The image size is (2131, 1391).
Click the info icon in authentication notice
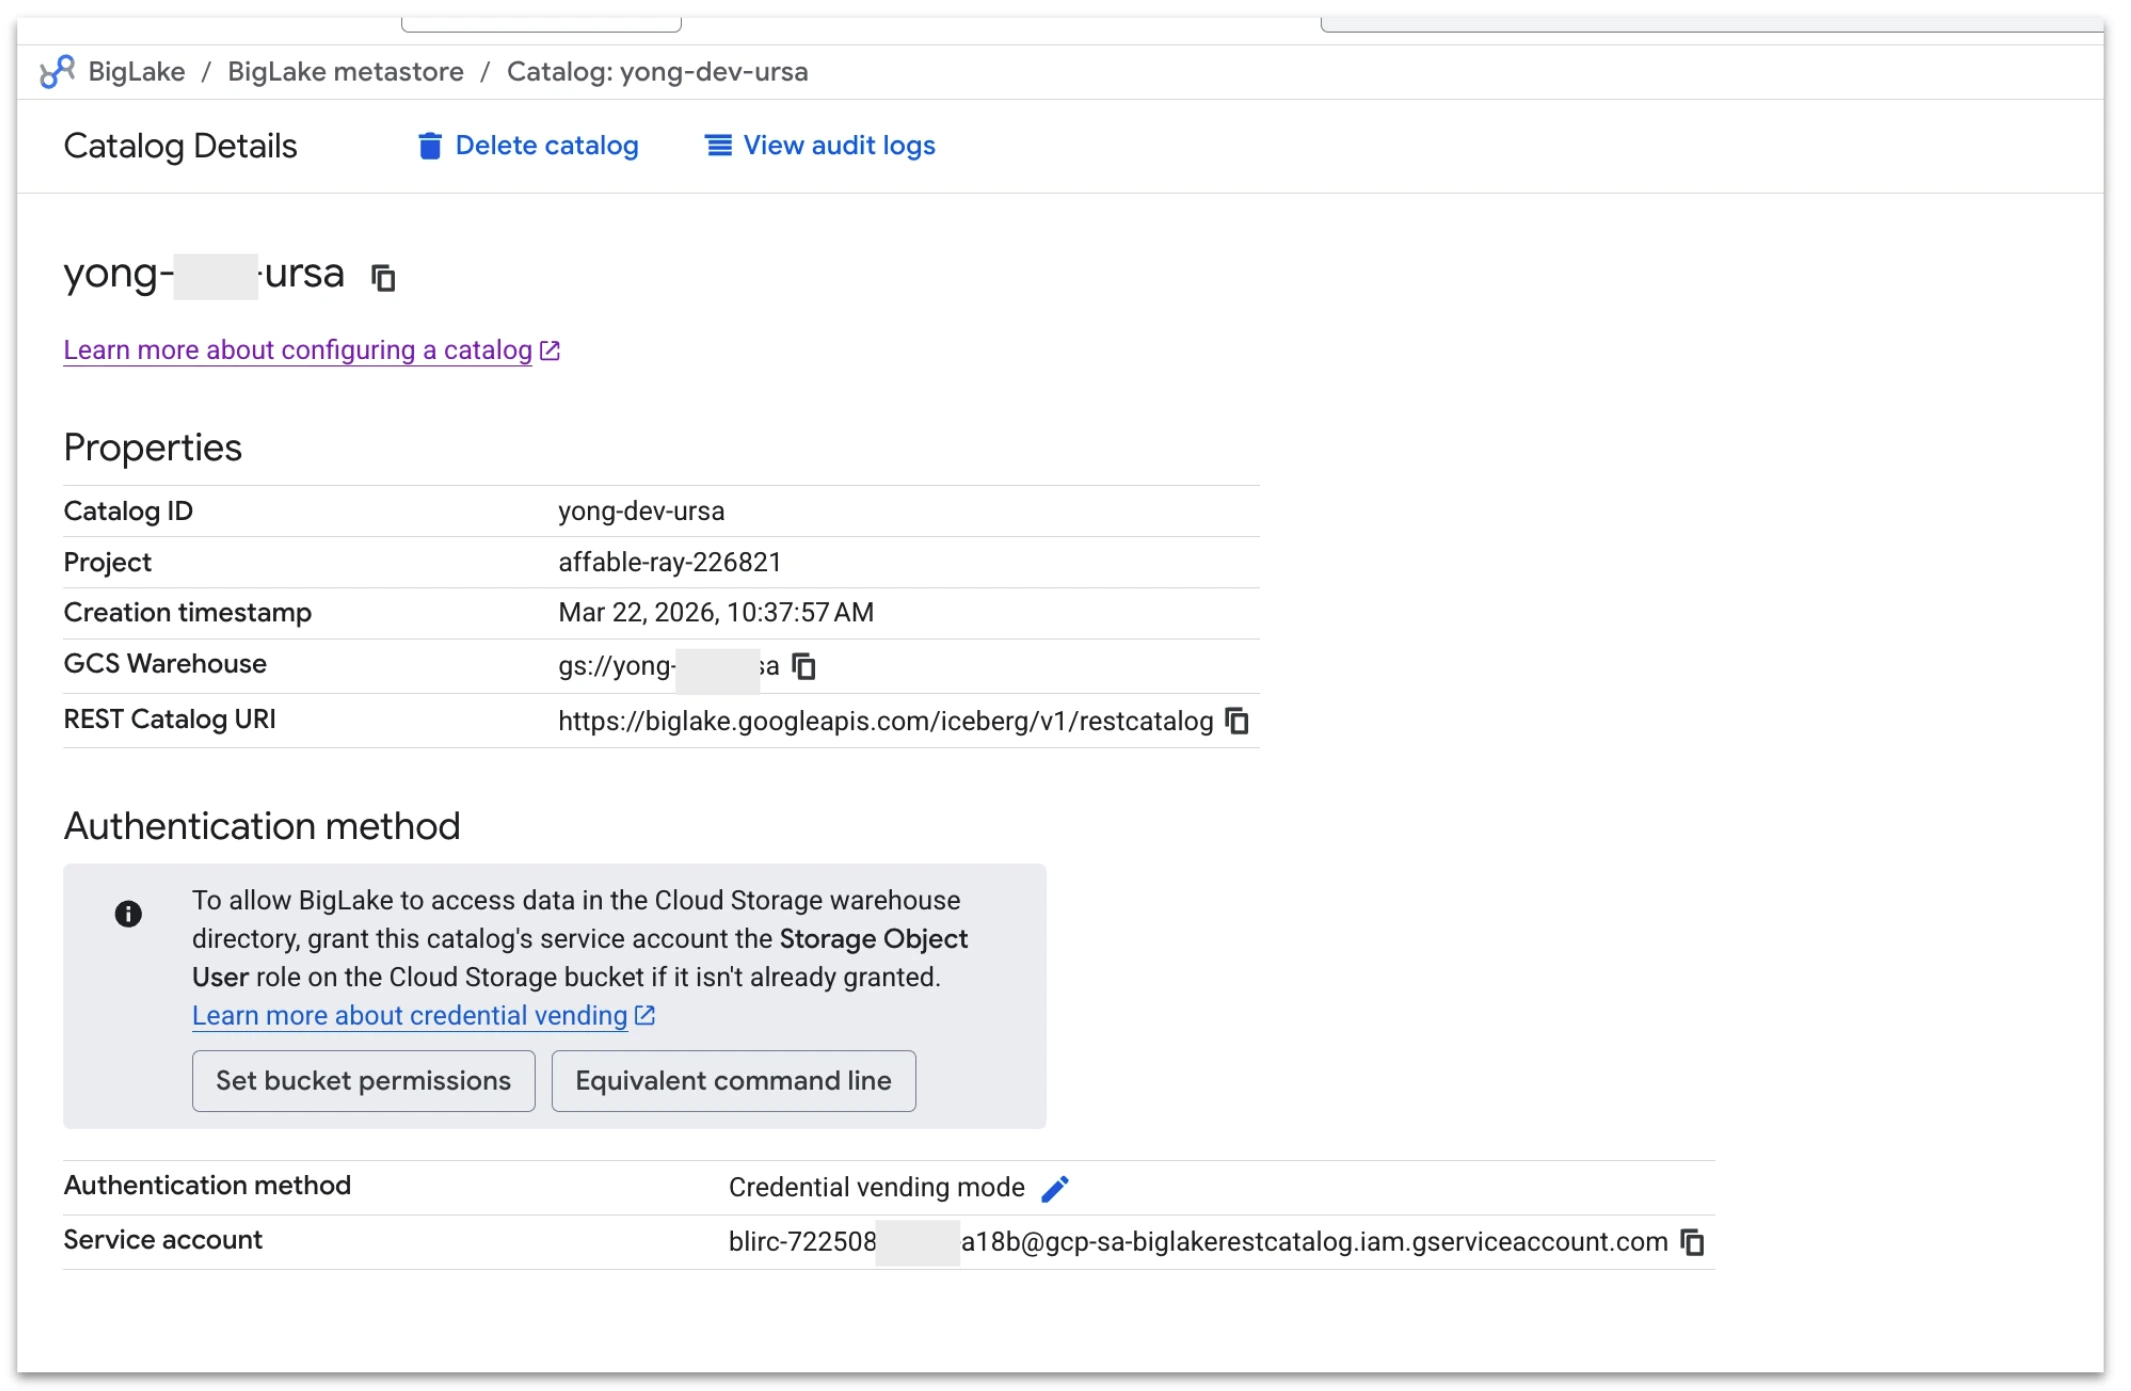pyautogui.click(x=128, y=914)
